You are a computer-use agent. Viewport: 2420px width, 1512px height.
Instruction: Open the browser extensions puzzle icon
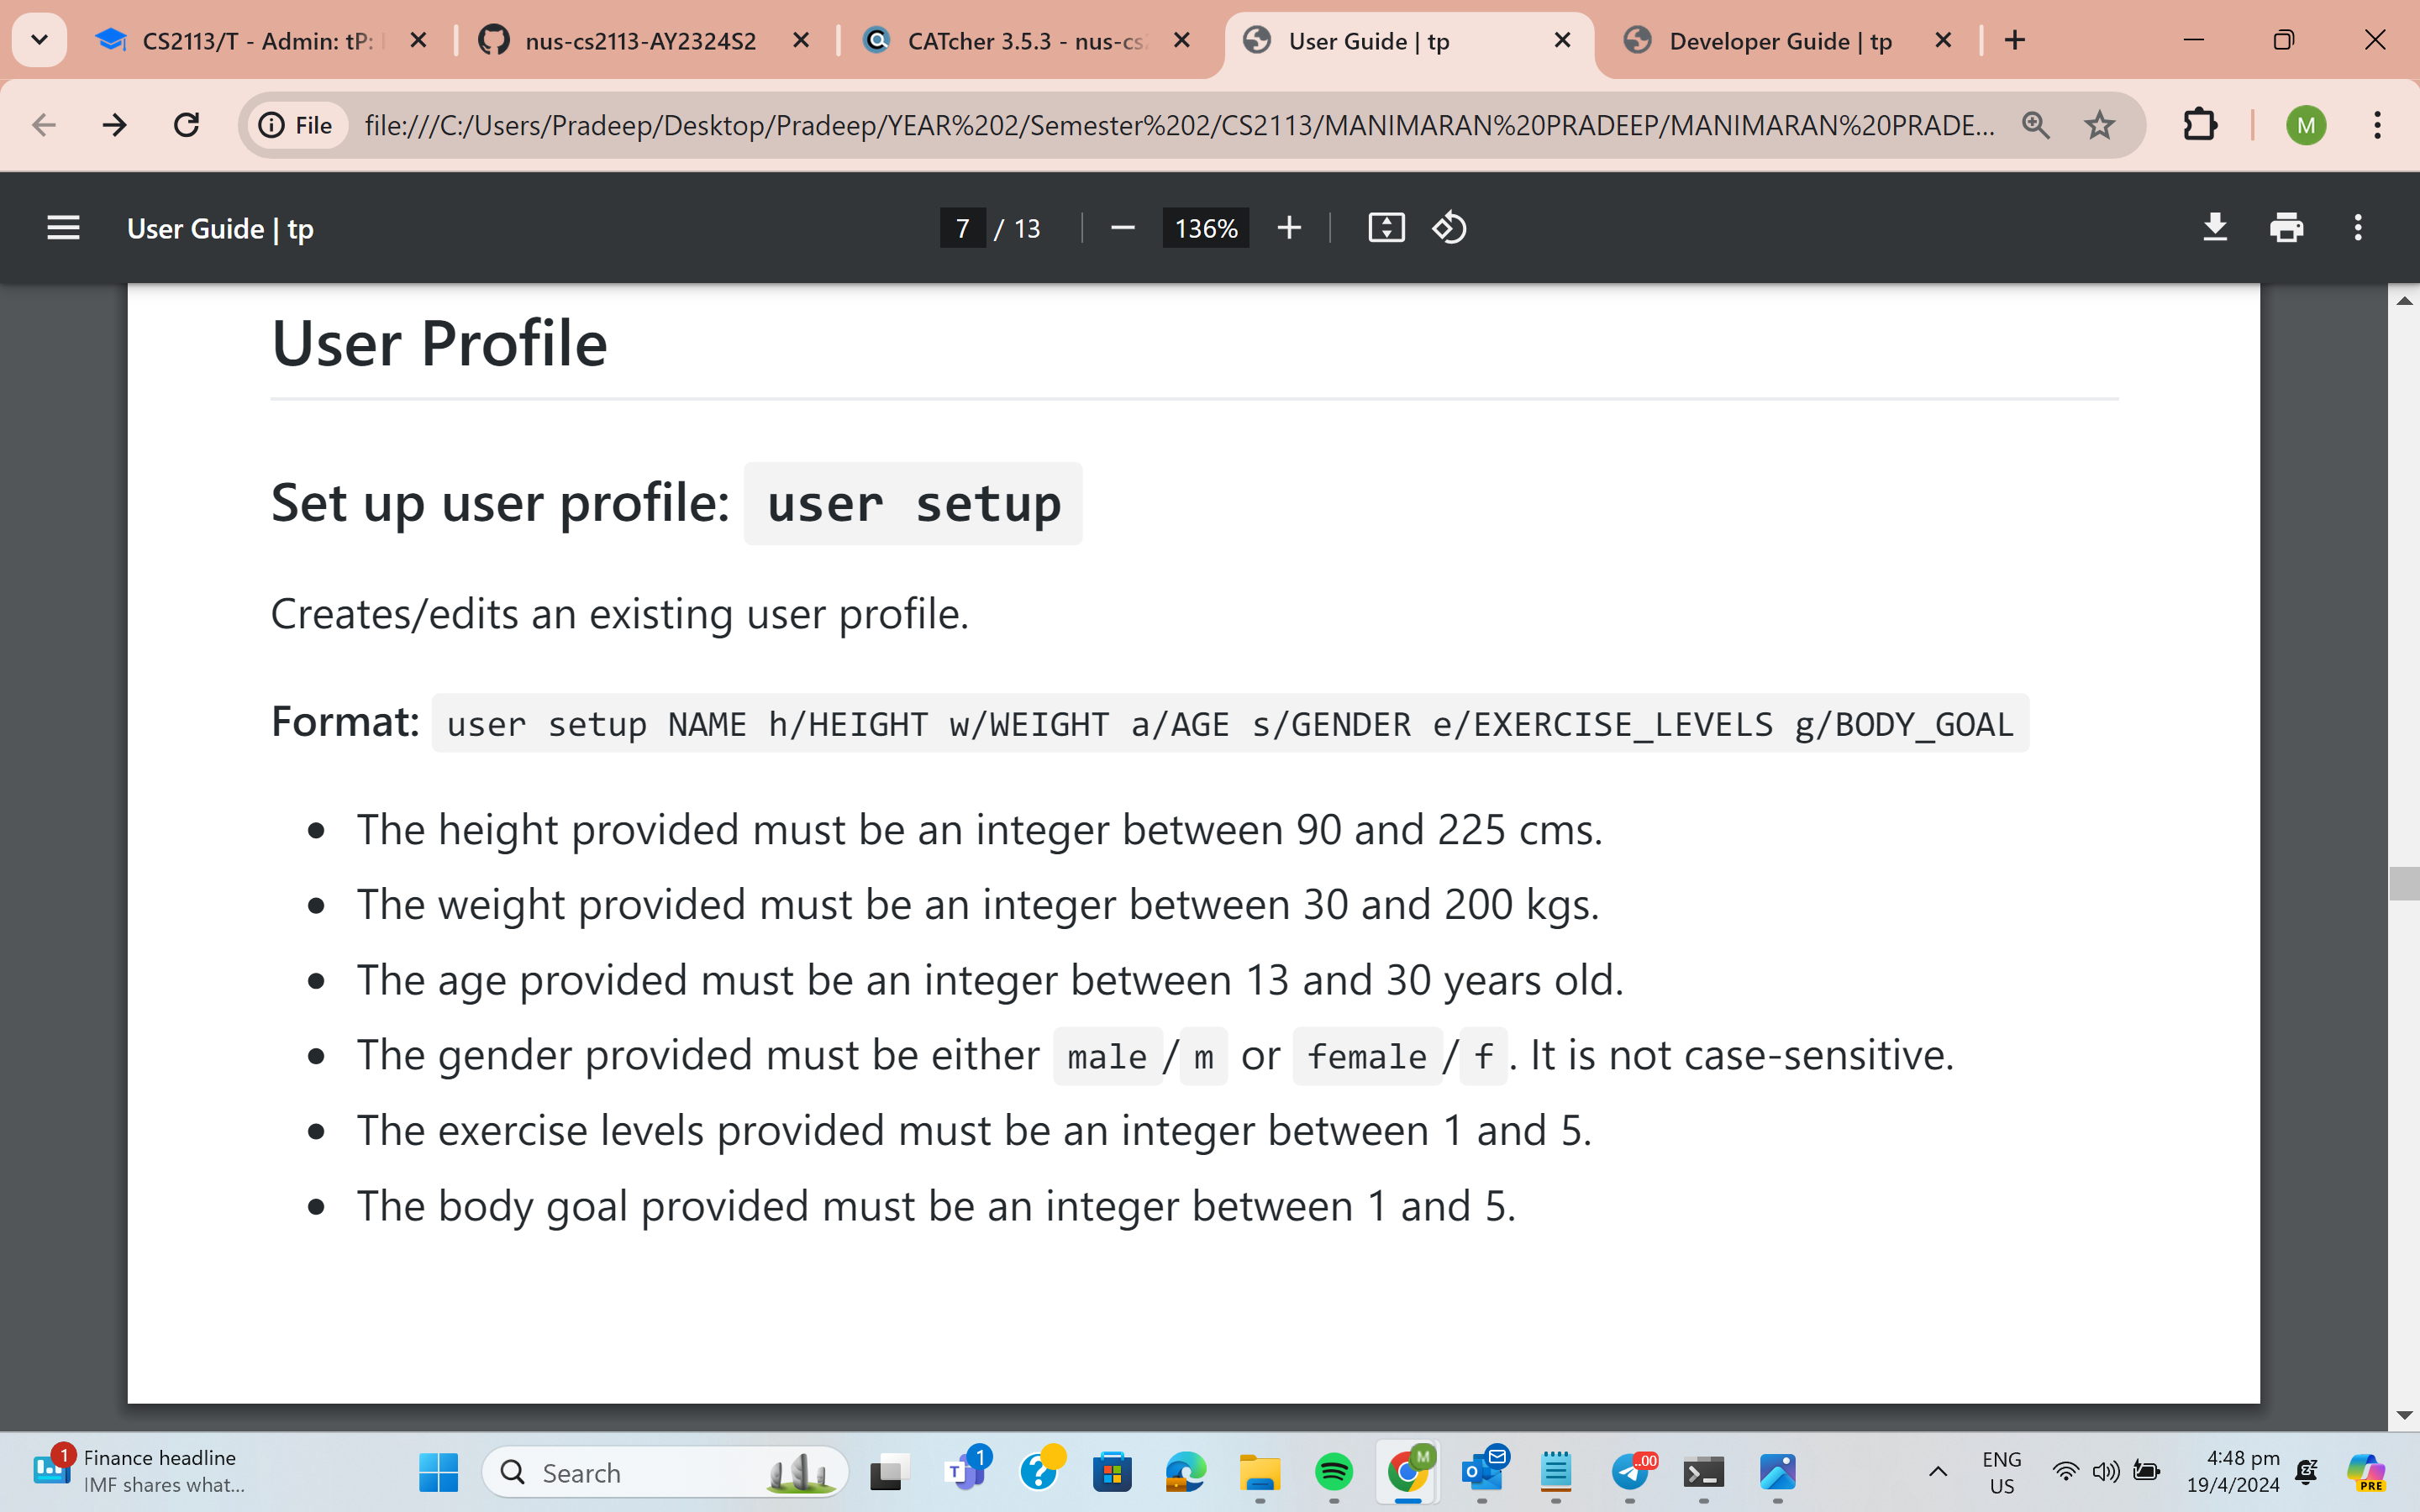[x=2200, y=125]
